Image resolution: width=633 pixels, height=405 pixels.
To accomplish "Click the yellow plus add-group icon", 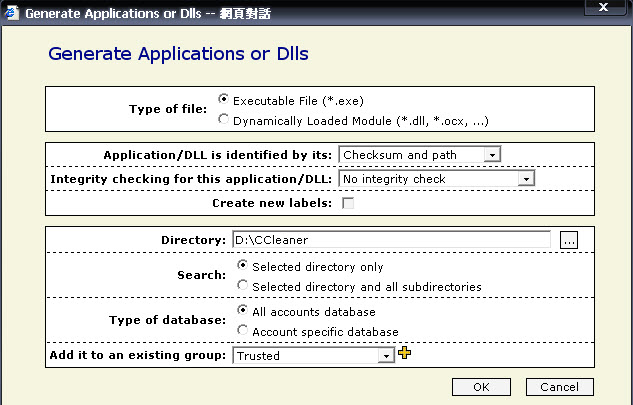I will 405,353.
